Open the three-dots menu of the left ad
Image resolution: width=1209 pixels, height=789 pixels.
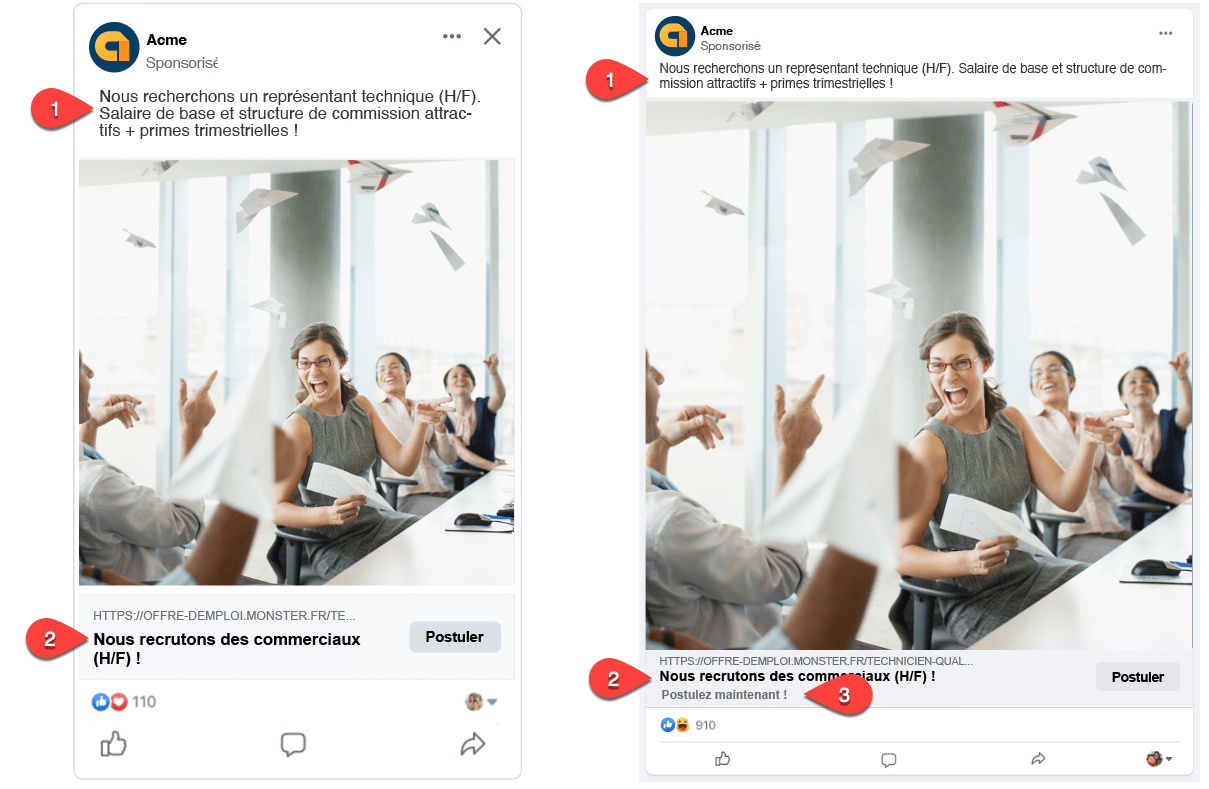click(452, 37)
